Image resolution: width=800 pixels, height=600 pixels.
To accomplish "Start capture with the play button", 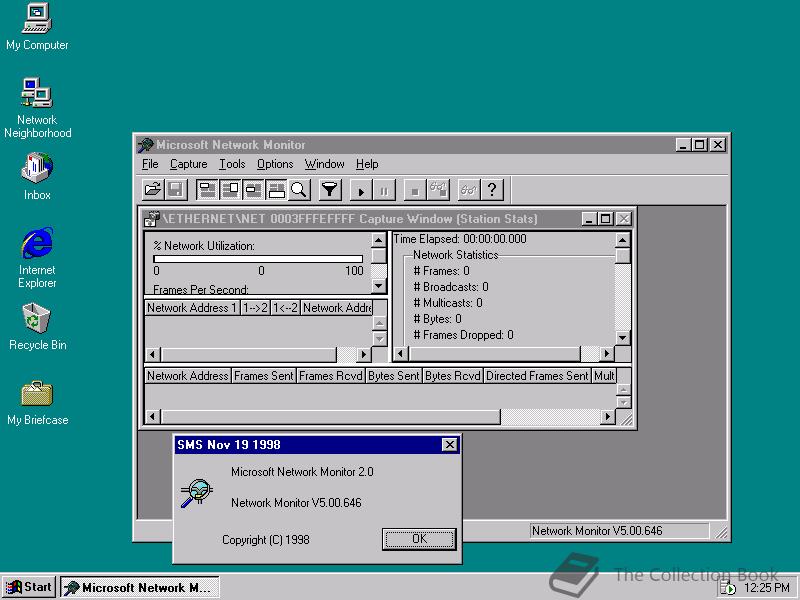I will click(361, 190).
